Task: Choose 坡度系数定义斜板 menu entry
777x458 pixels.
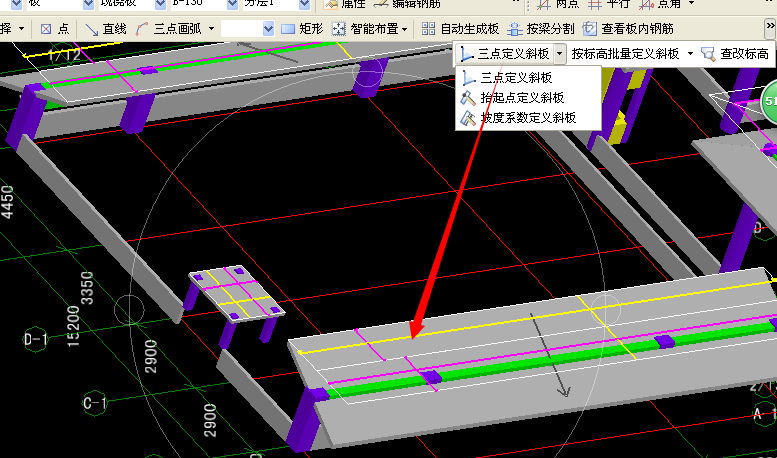Action: pyautogui.click(x=528, y=118)
